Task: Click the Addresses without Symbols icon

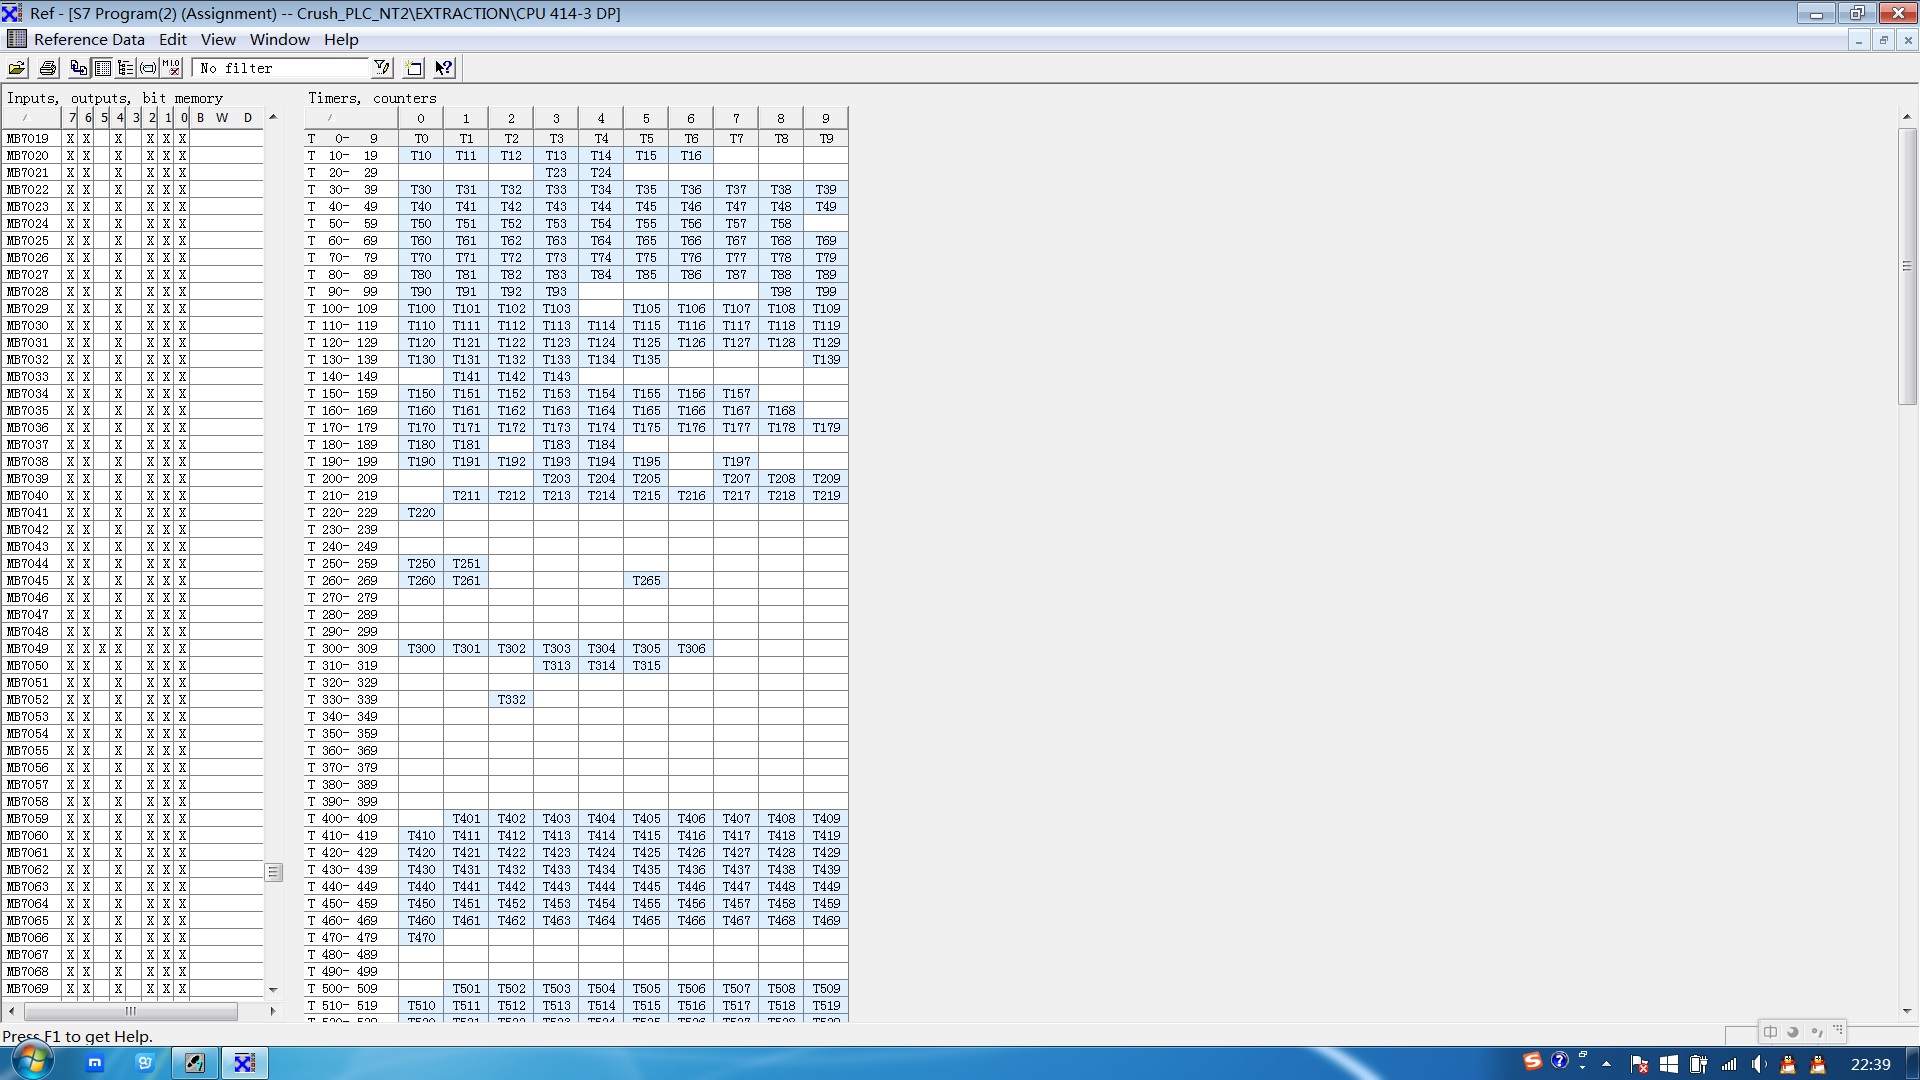Action: click(148, 68)
